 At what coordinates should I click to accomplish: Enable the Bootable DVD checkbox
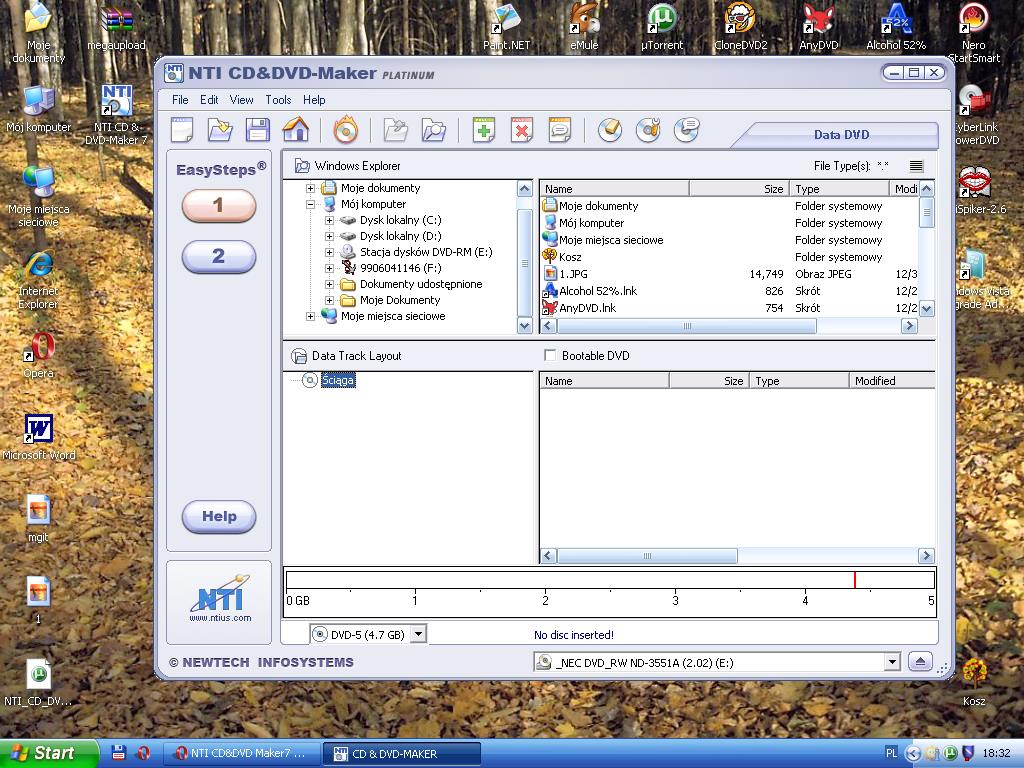click(551, 355)
